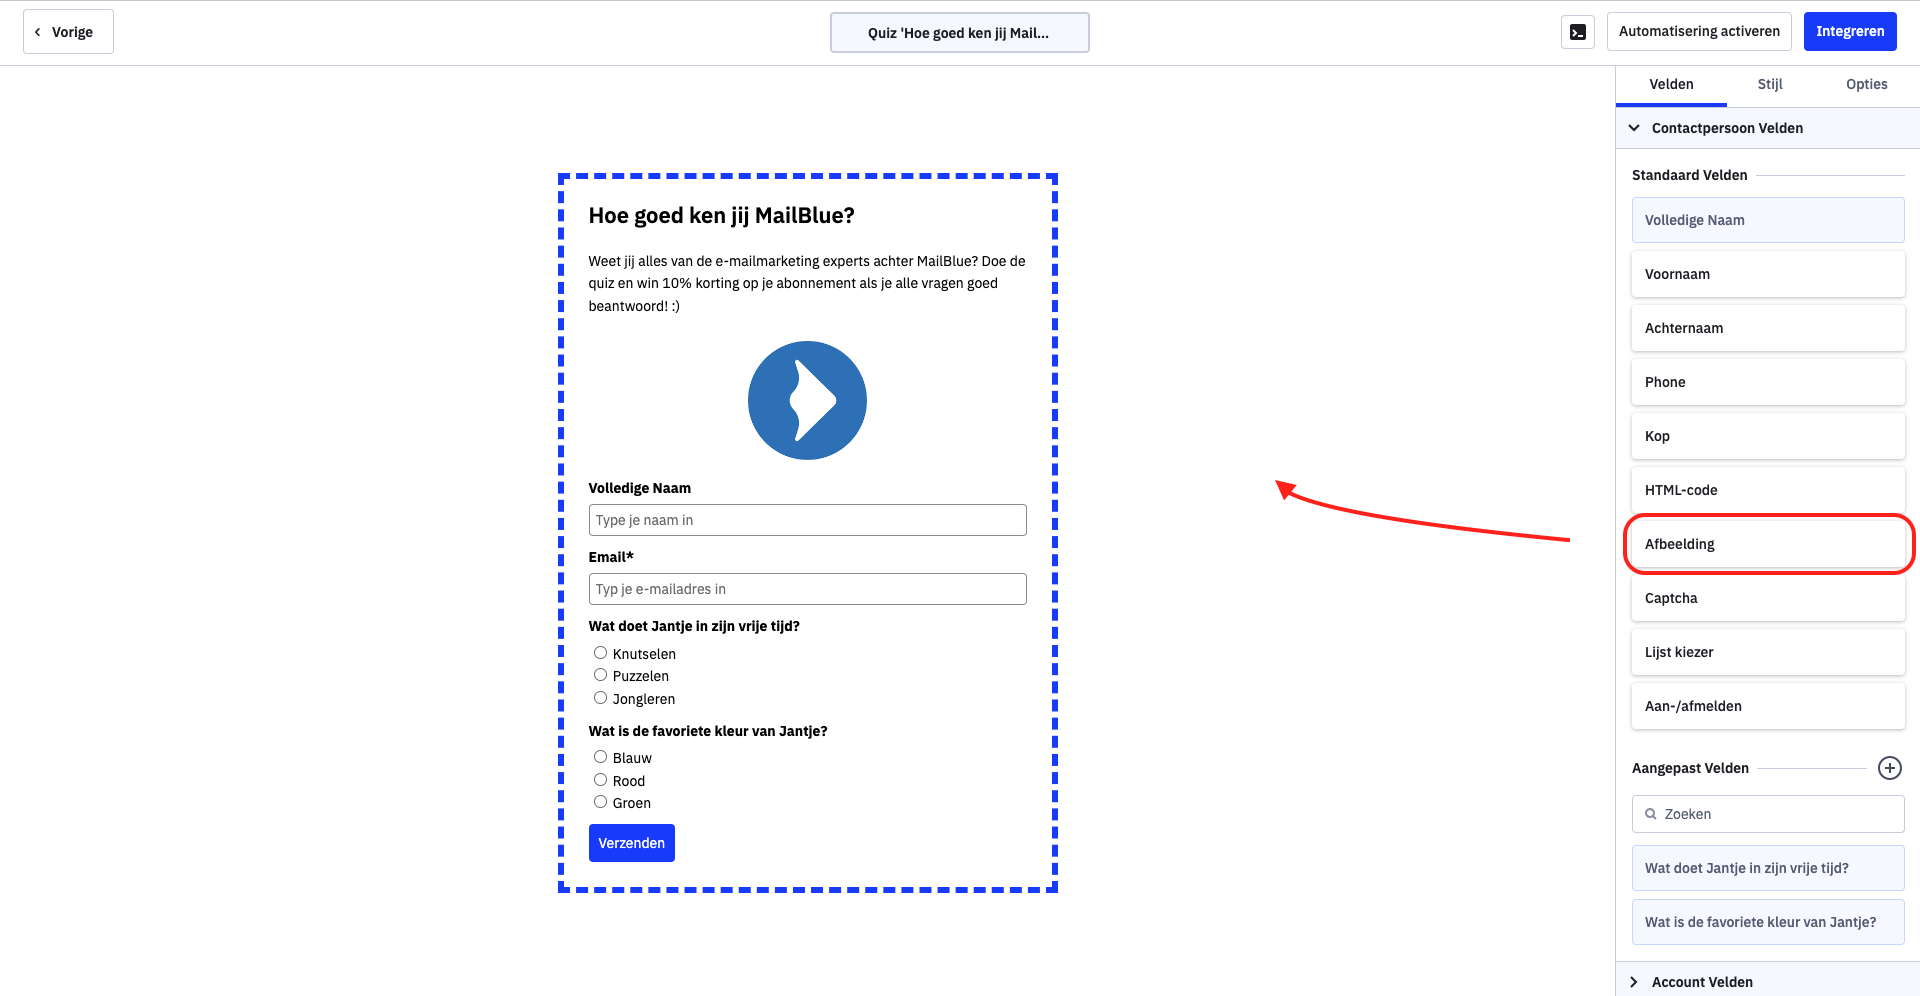Select the Afbeelding field block

click(1767, 544)
